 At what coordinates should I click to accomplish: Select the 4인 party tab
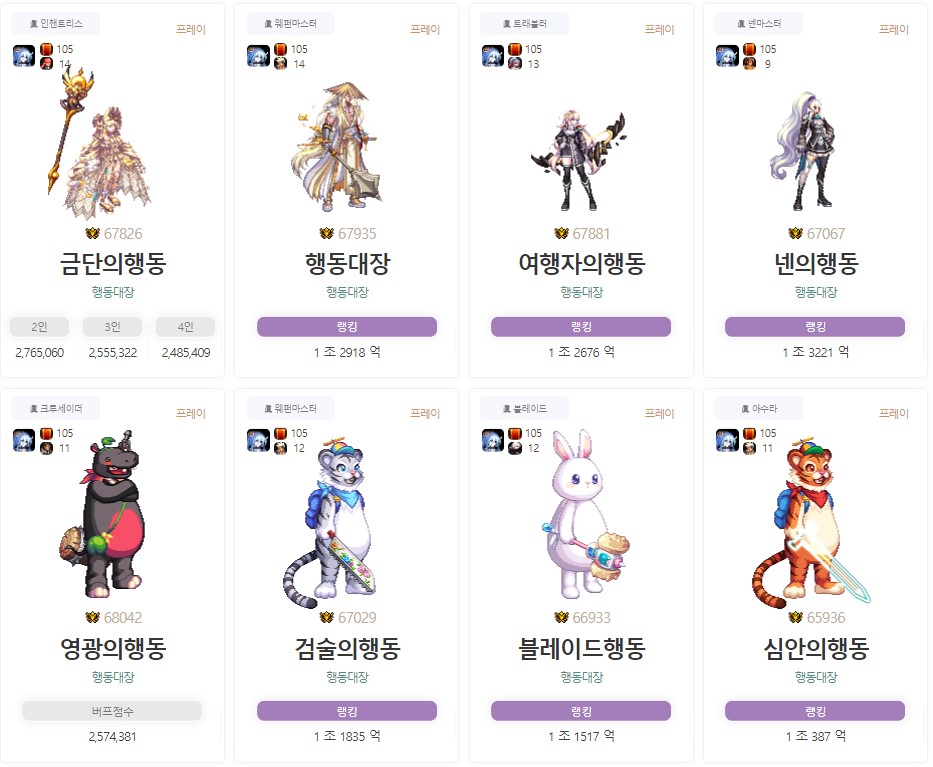pyautogui.click(x=186, y=327)
